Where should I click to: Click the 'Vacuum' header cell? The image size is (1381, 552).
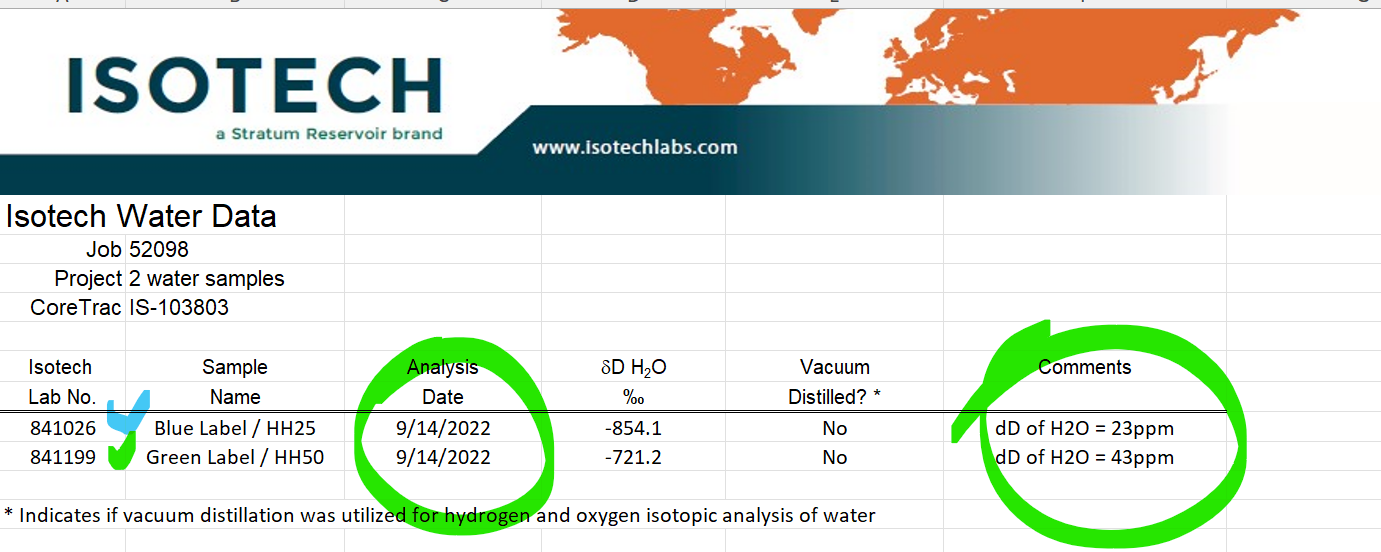click(x=835, y=367)
